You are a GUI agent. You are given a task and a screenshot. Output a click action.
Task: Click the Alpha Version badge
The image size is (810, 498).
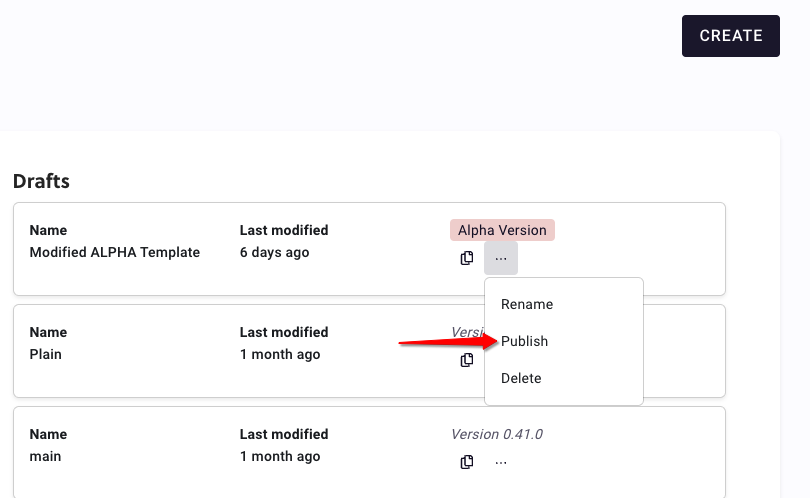click(x=502, y=230)
